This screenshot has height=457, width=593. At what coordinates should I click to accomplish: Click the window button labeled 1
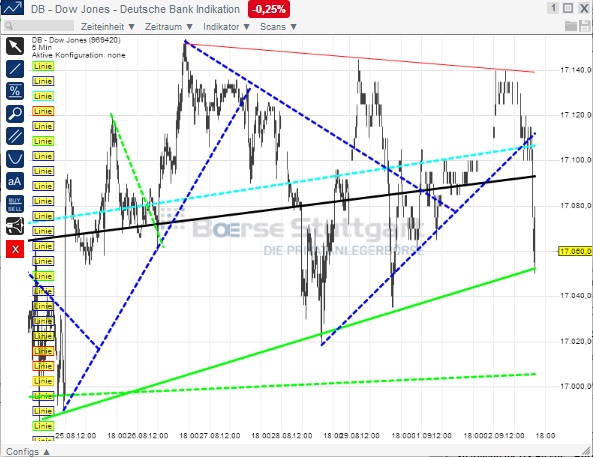553,8
